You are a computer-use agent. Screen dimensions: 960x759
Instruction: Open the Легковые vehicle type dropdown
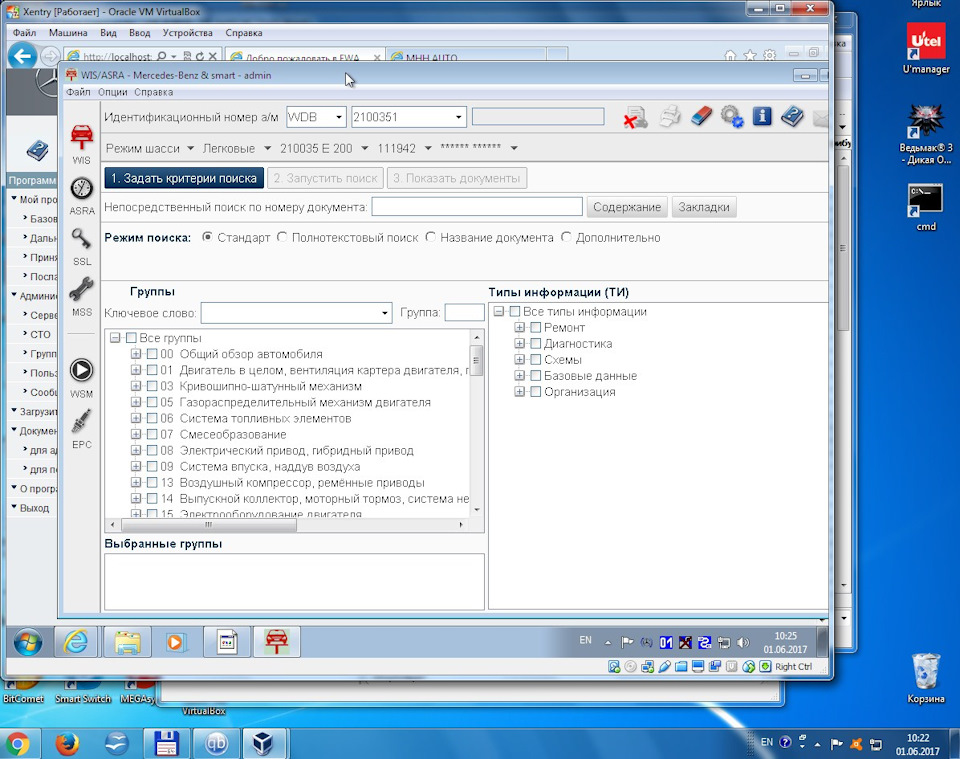[267, 148]
